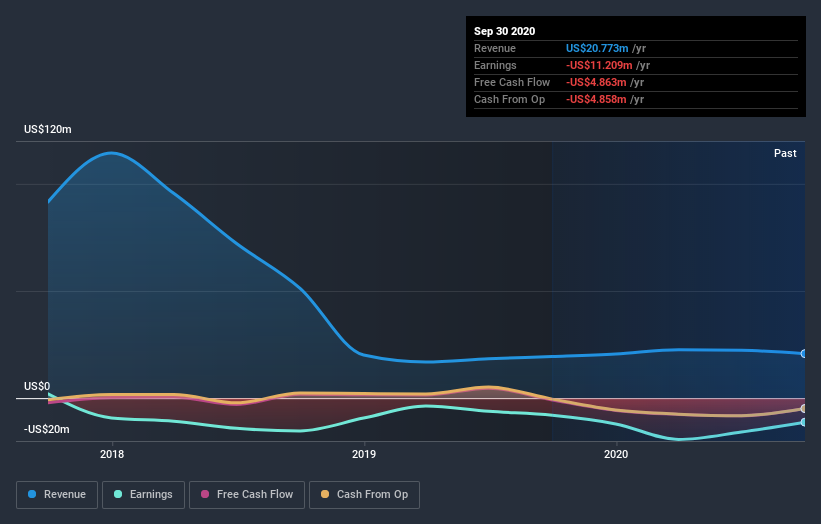Click the -US$20m y-axis label
This screenshot has height=524, width=821.
click(x=47, y=429)
